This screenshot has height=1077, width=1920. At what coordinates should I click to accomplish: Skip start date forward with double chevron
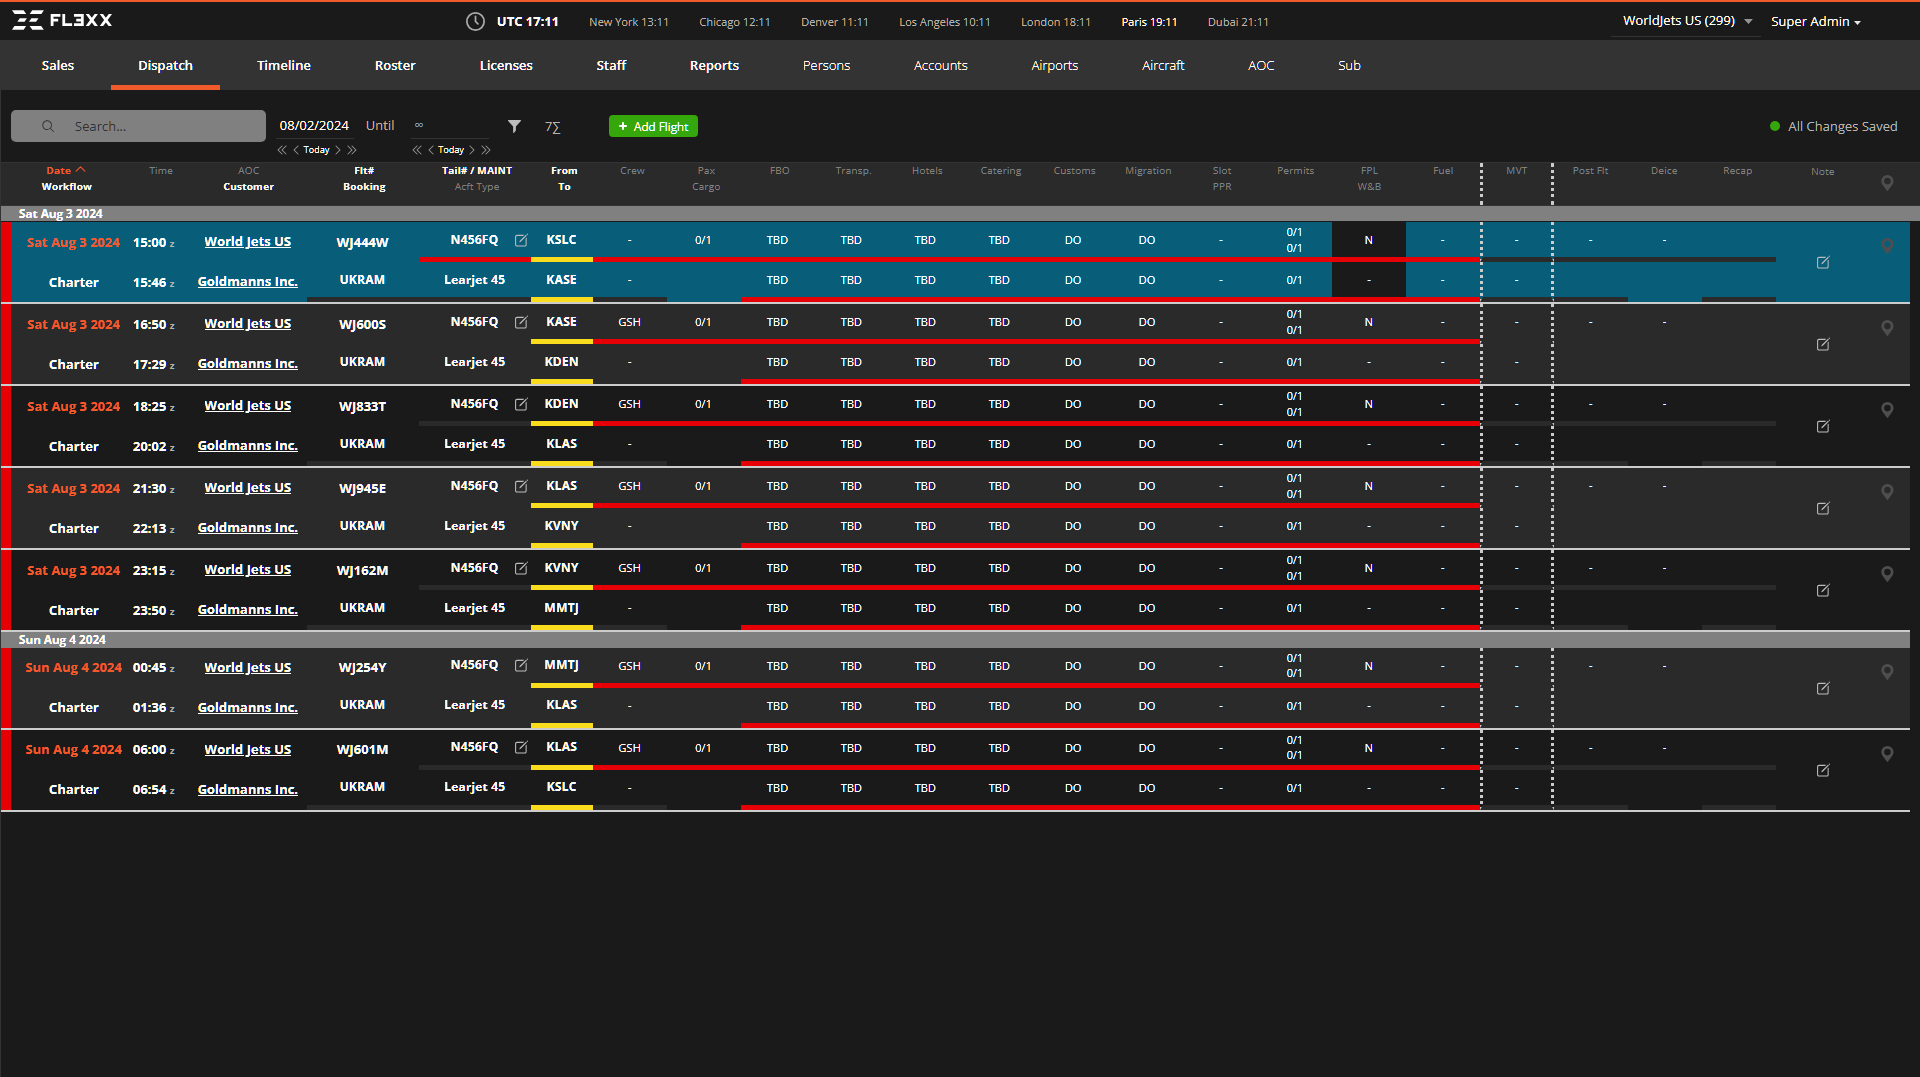[352, 150]
